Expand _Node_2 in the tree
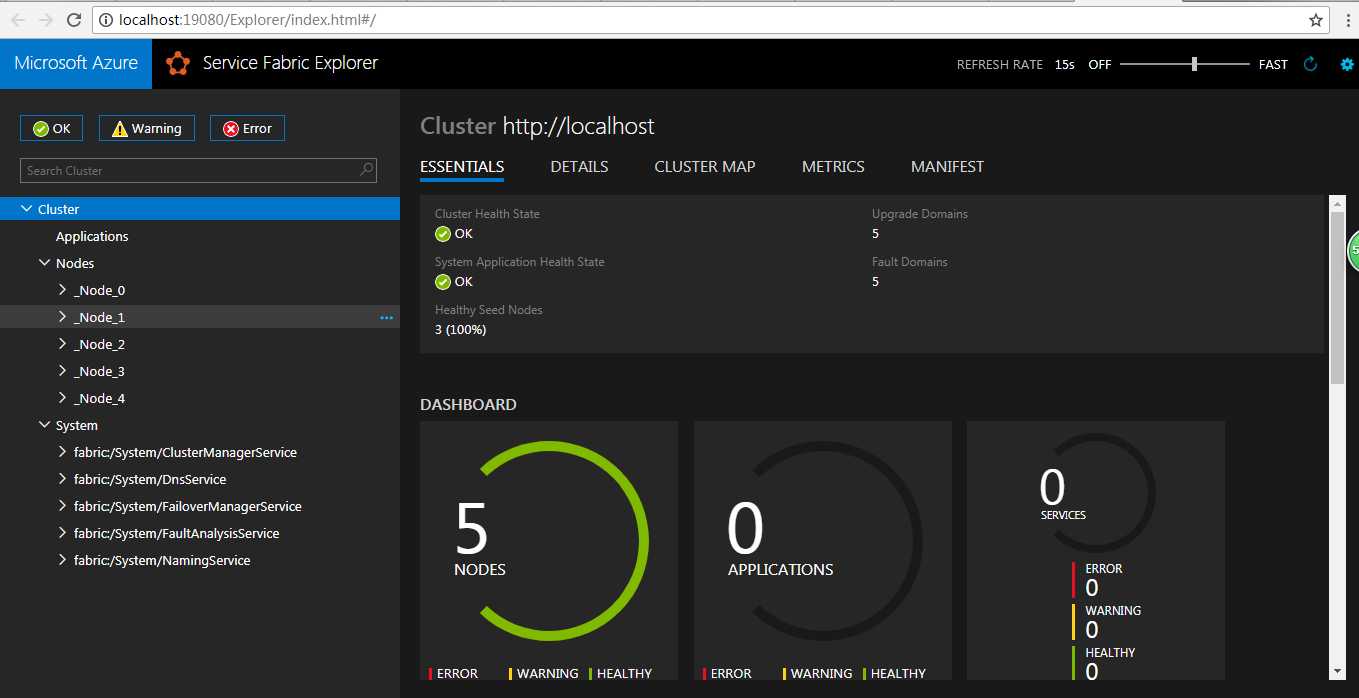 63,344
